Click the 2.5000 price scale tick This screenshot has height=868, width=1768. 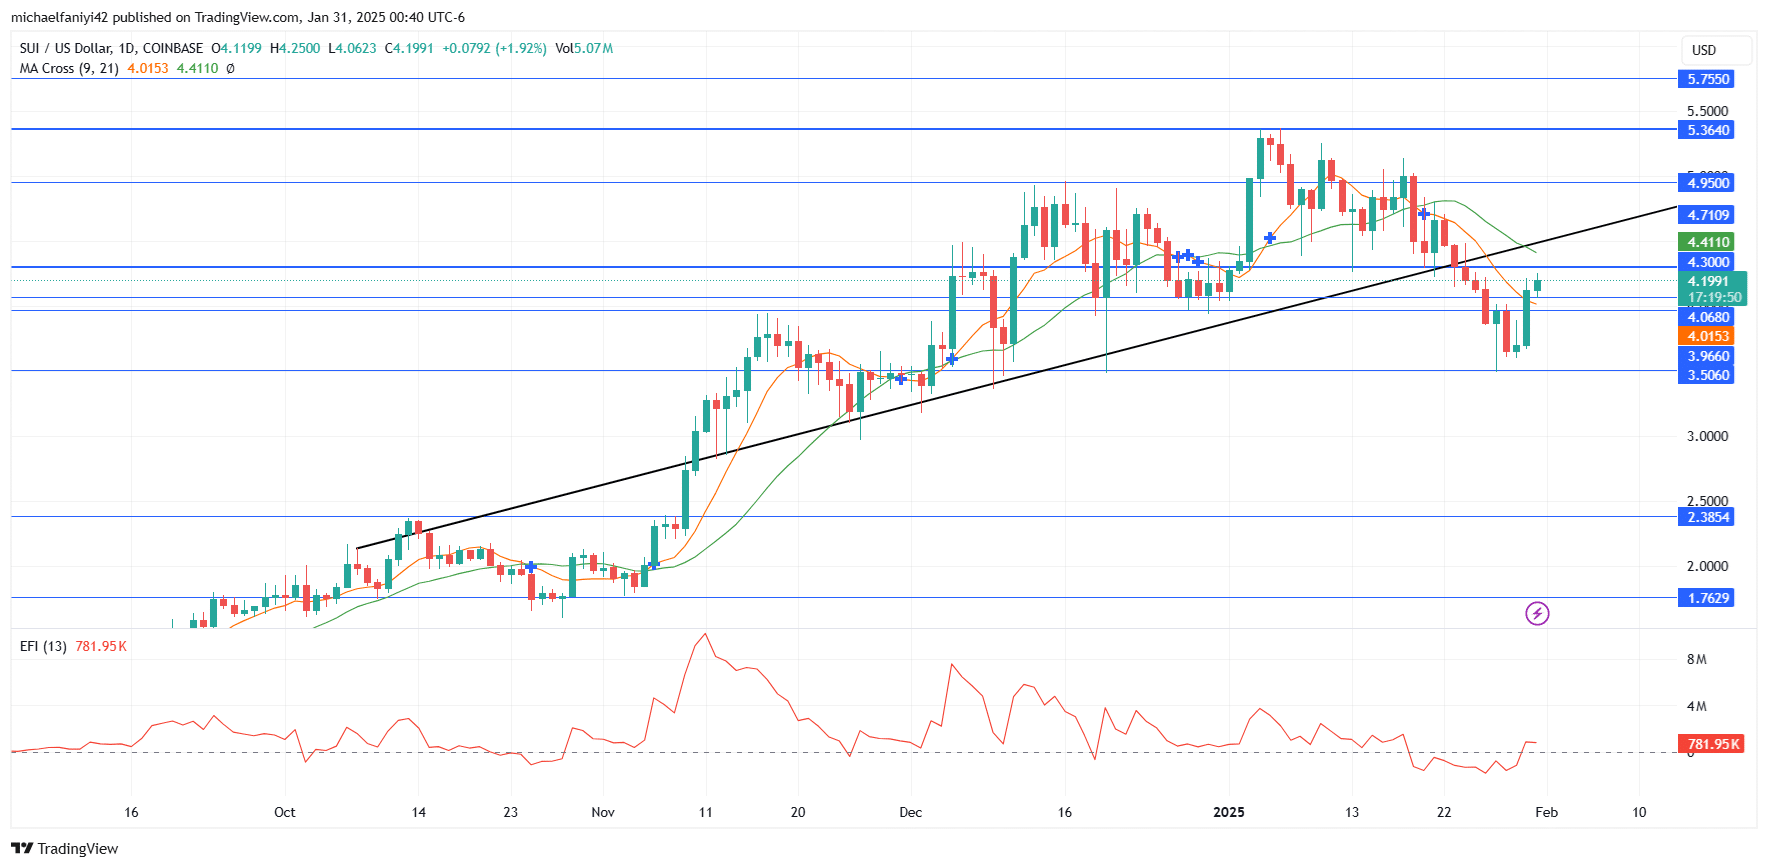1707,501
